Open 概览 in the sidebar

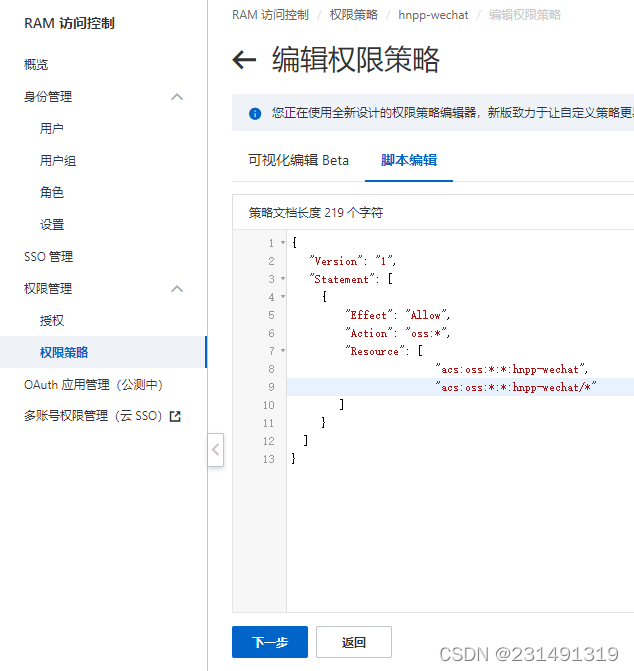click(36, 65)
